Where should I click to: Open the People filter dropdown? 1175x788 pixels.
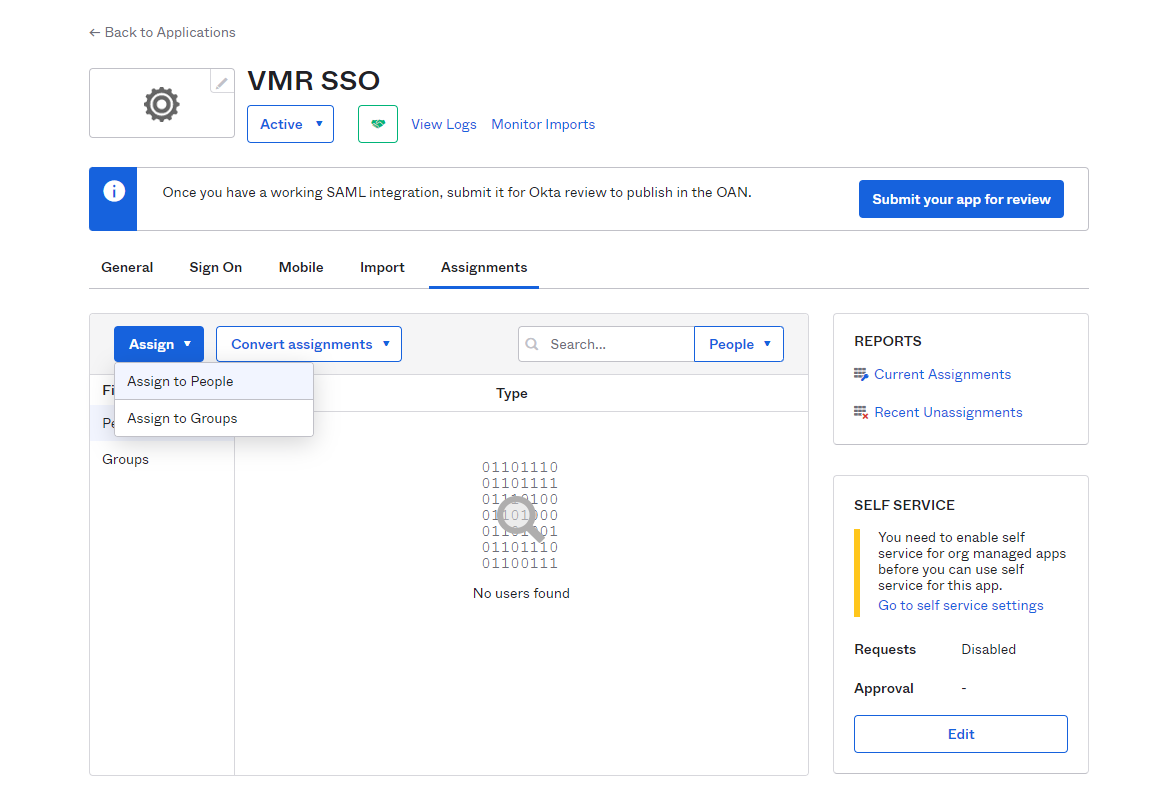[x=739, y=344]
